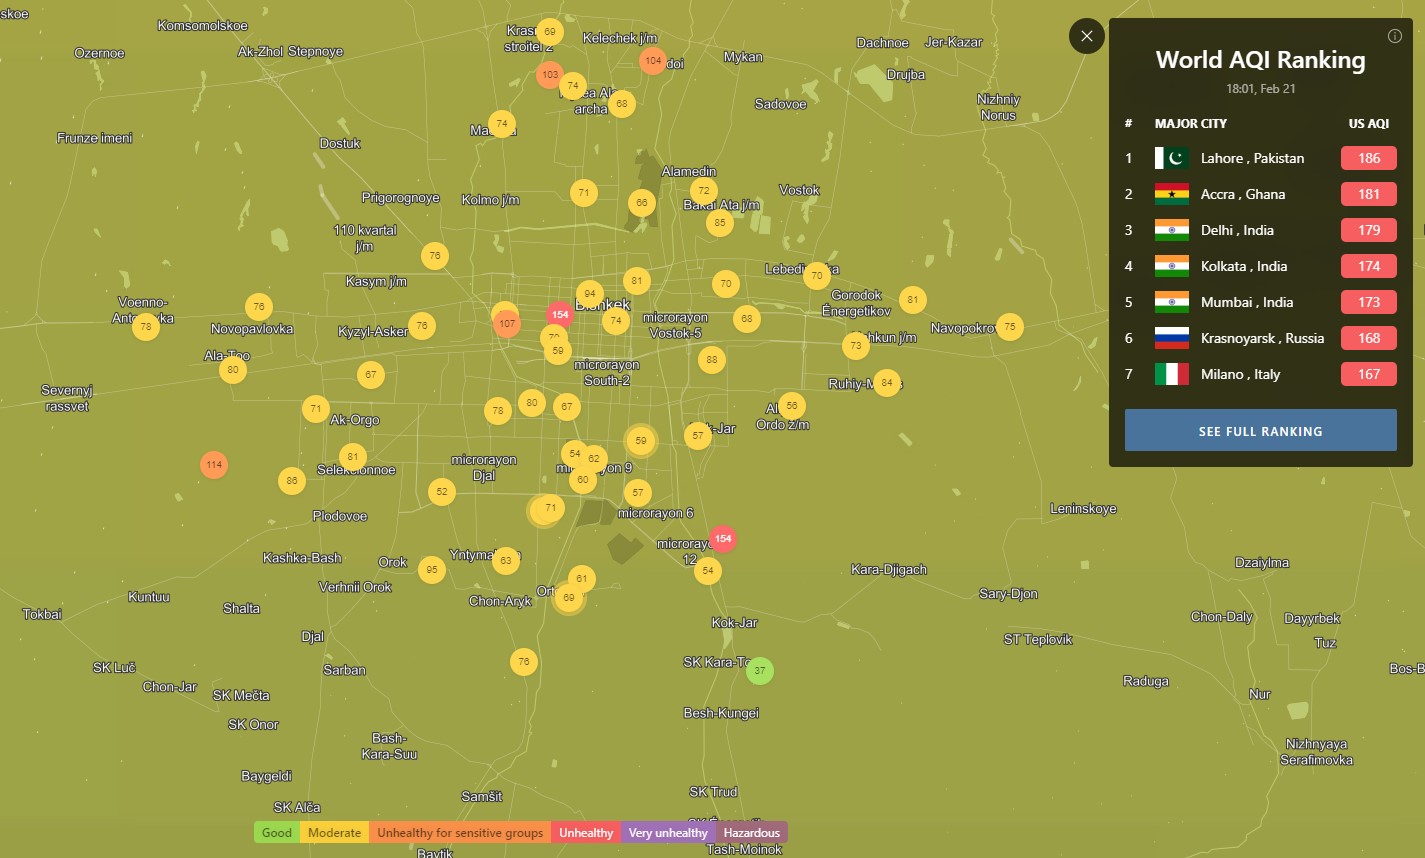
Task: Click the Italy flag beside Milano
Action: pyautogui.click(x=1171, y=374)
